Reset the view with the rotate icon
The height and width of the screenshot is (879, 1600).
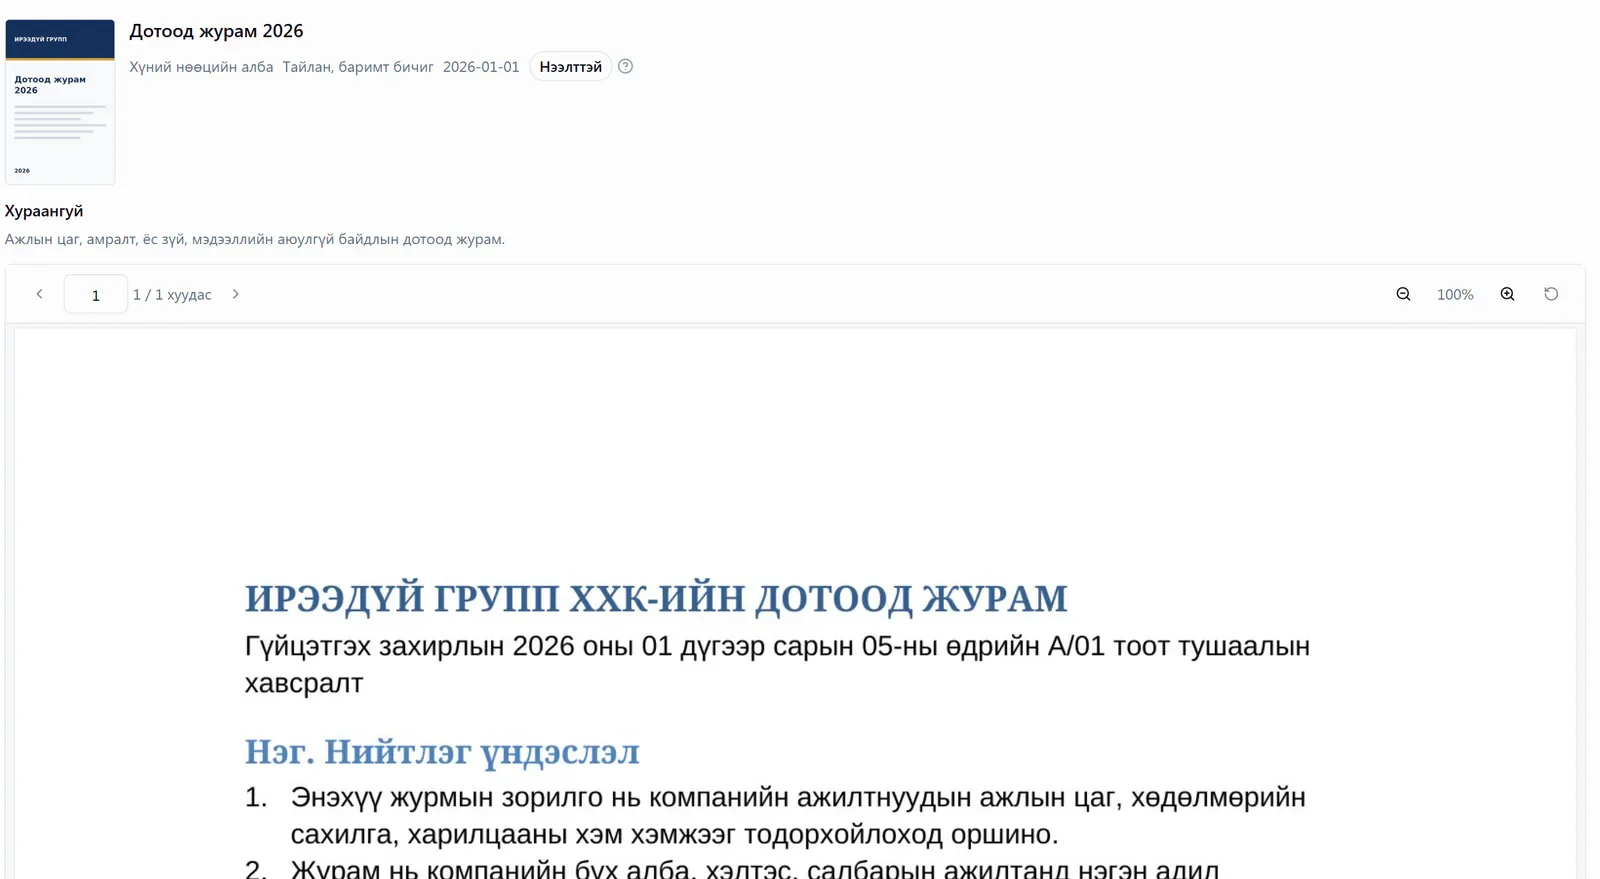pos(1551,294)
